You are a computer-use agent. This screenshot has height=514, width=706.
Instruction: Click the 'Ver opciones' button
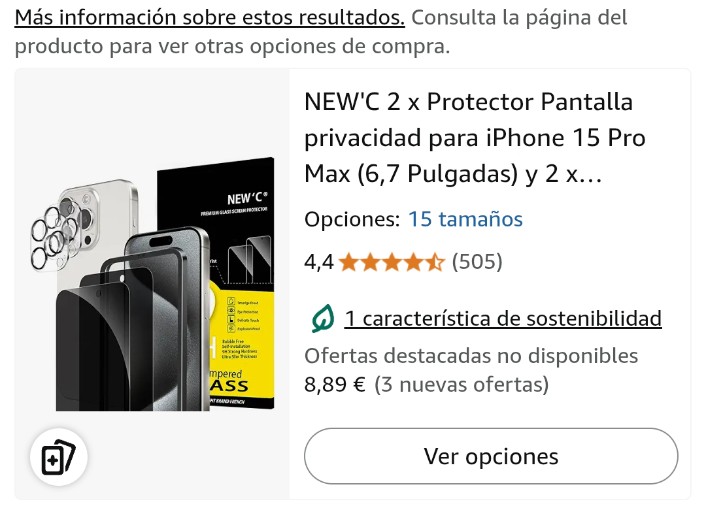(491, 456)
